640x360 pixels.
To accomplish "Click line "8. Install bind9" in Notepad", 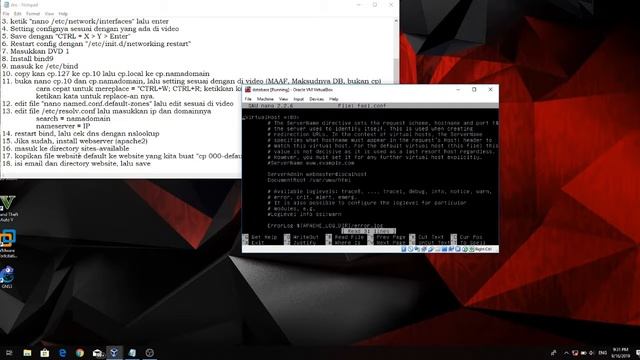I will coord(27,58).
